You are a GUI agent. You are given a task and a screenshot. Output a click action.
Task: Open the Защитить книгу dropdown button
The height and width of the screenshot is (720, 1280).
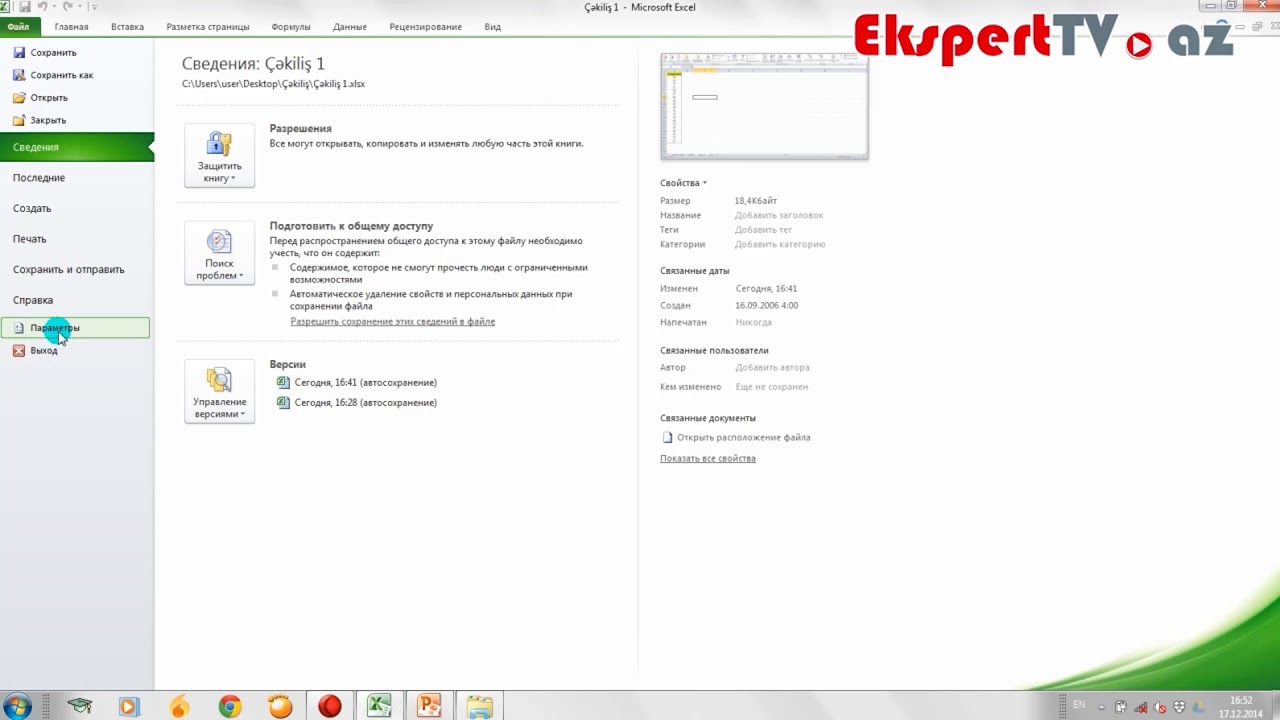220,156
